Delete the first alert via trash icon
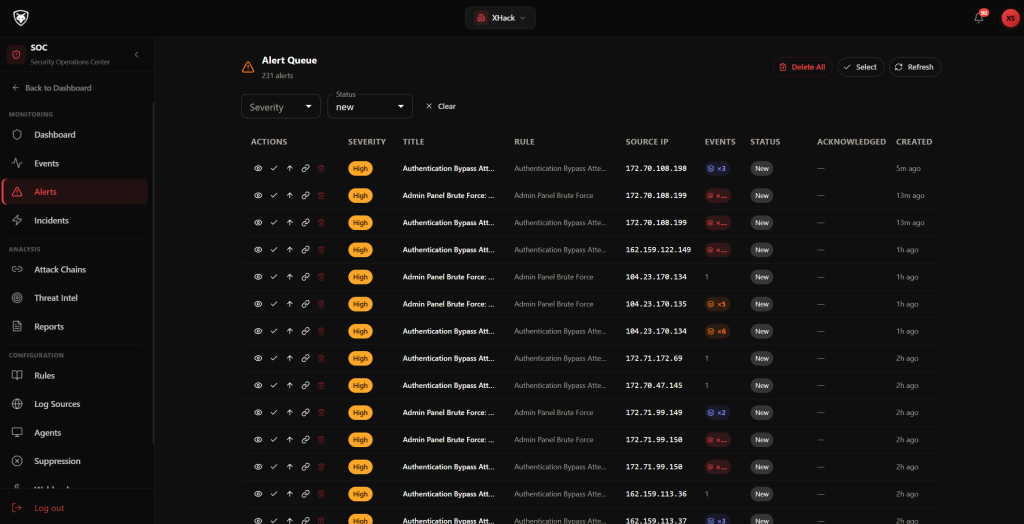 click(x=321, y=168)
